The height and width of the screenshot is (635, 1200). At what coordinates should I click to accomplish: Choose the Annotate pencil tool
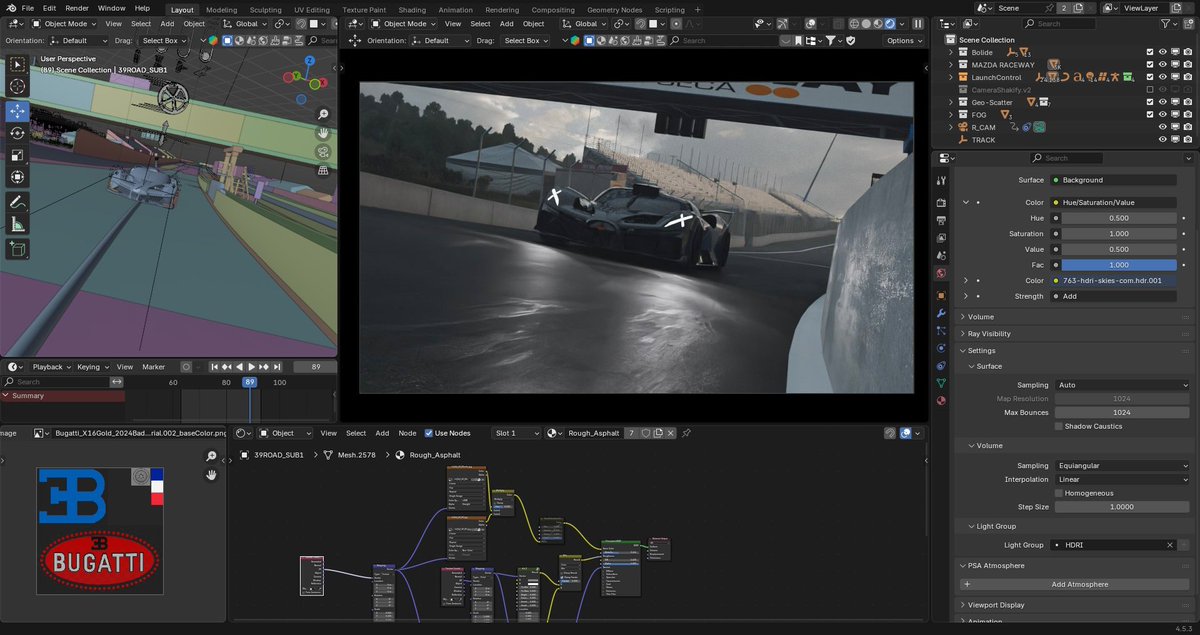(x=18, y=202)
